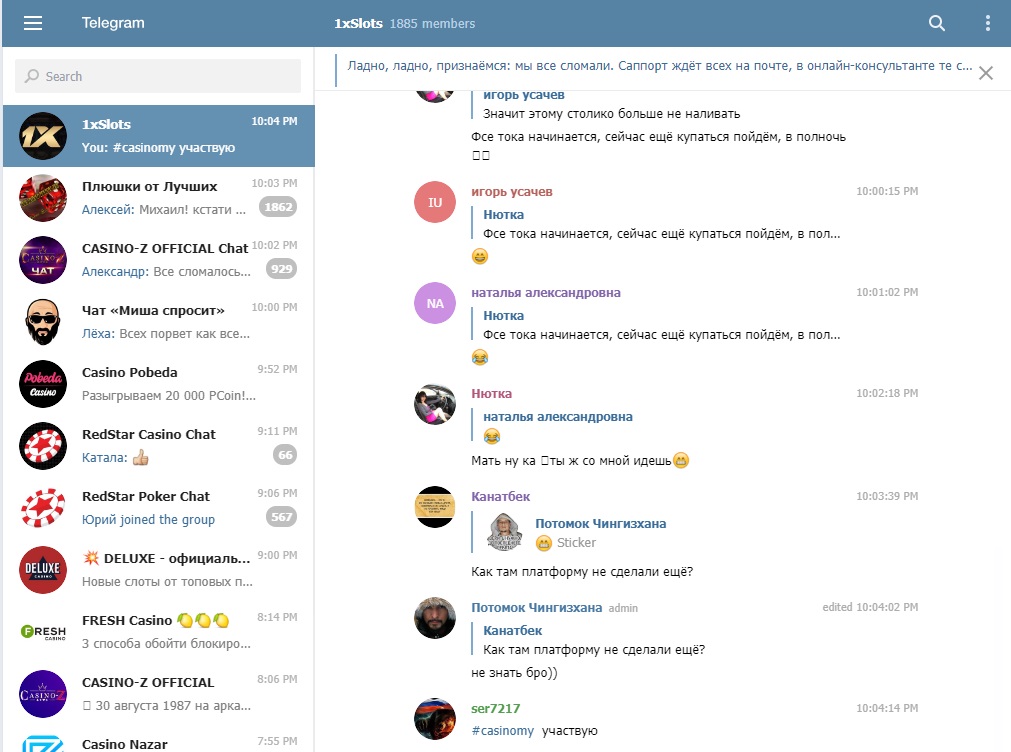Viewport: 1011px width, 752px height.
Task: Open sender name Потомок Чингизхана admin
Action: [536, 608]
